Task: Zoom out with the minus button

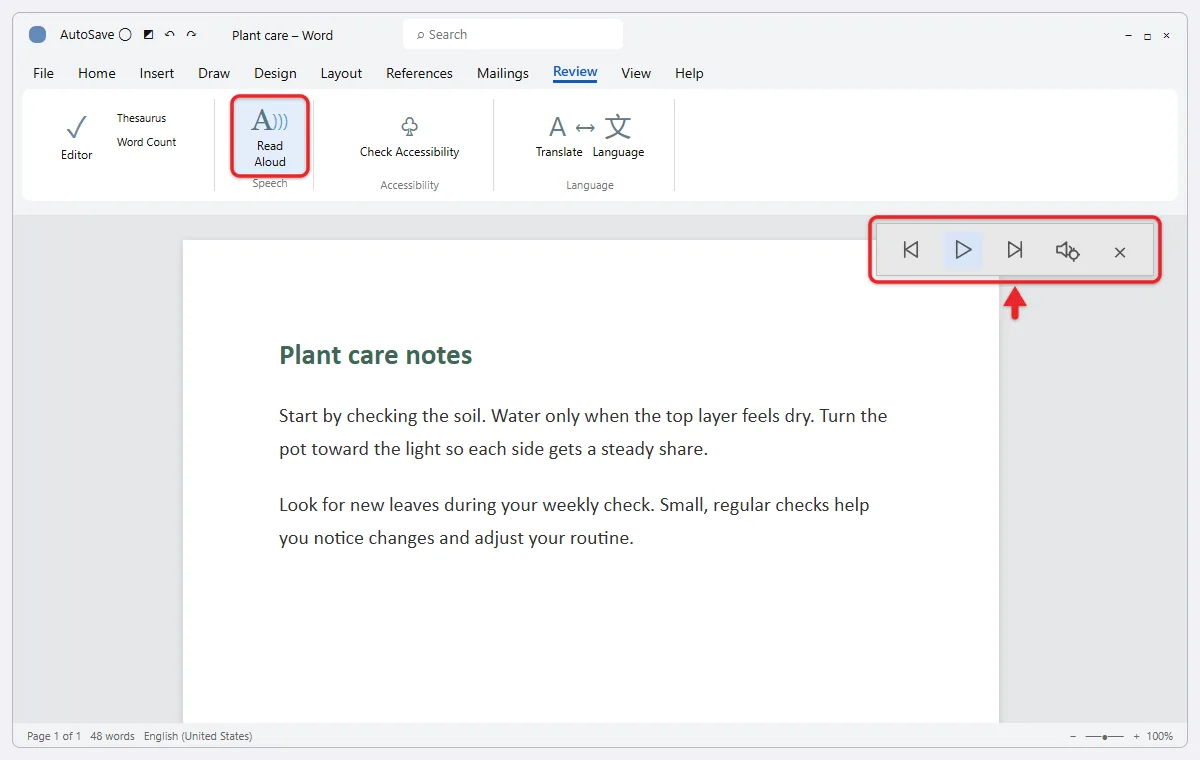Action: click(x=1073, y=736)
